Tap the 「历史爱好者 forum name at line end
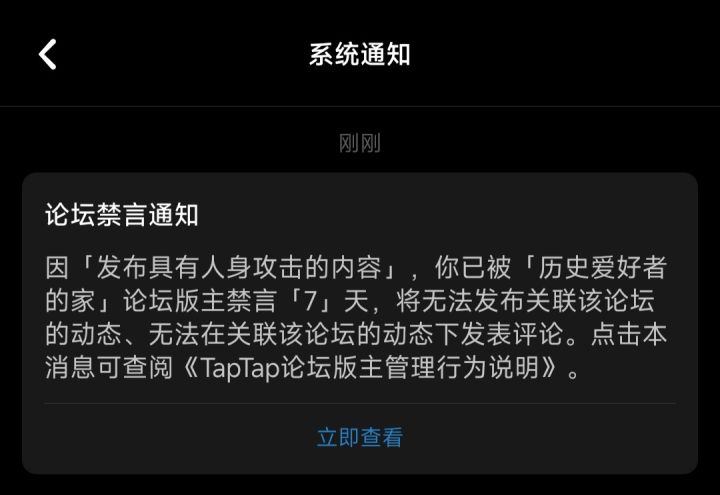 [595, 267]
